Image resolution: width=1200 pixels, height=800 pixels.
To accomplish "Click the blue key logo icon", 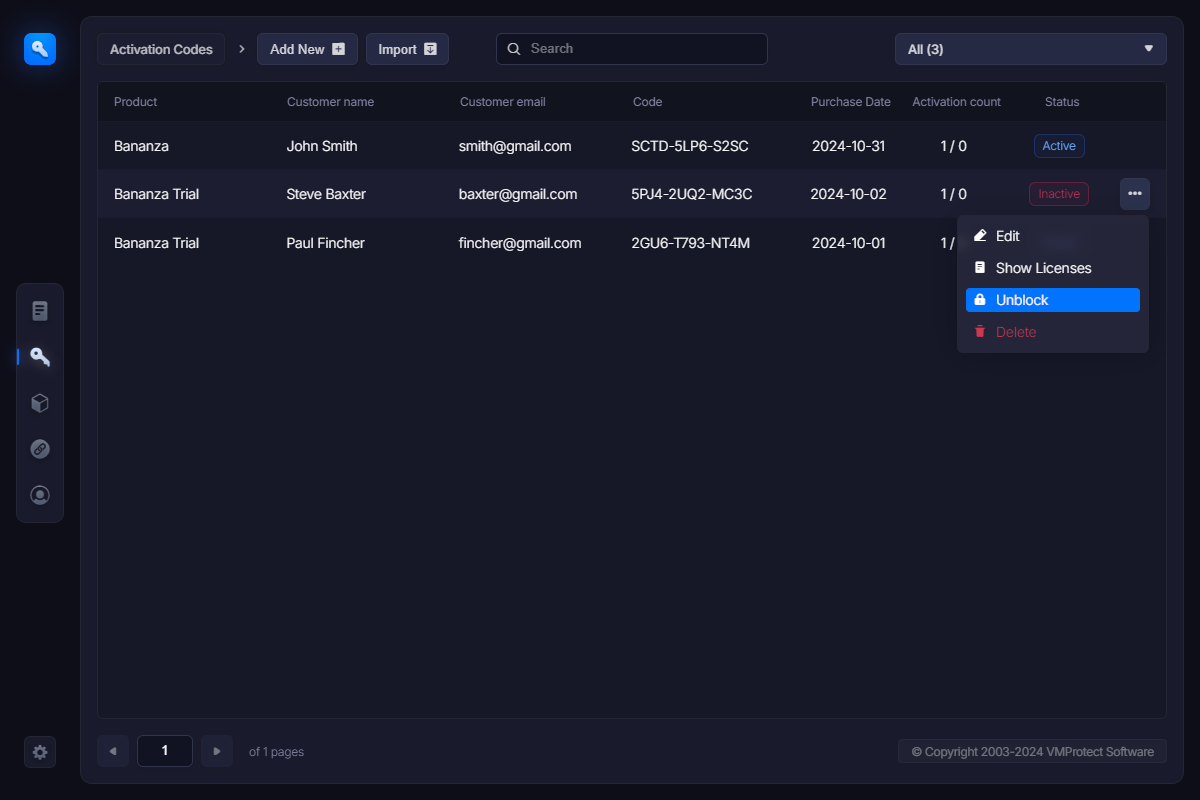I will (40, 48).
